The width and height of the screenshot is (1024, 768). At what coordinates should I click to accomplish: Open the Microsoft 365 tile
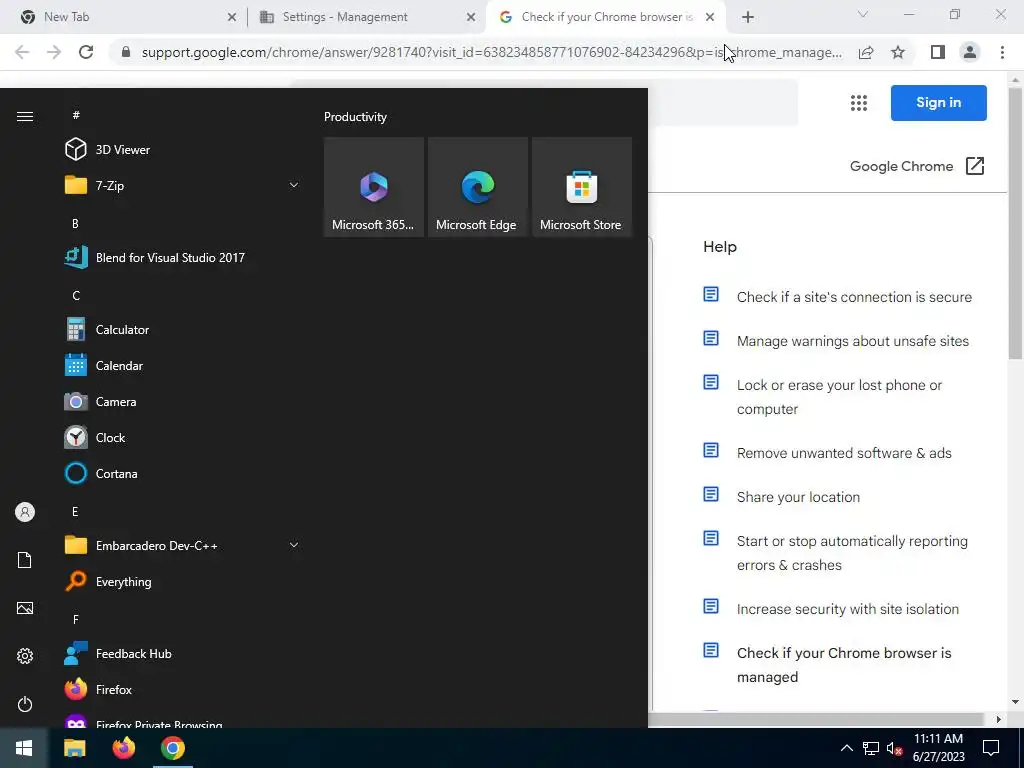click(374, 187)
